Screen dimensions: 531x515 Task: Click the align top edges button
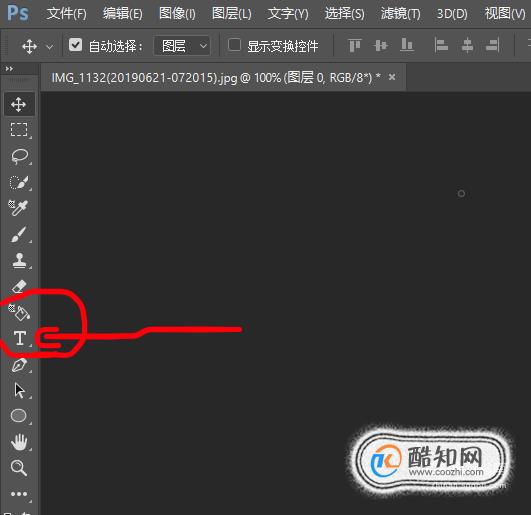click(355, 45)
